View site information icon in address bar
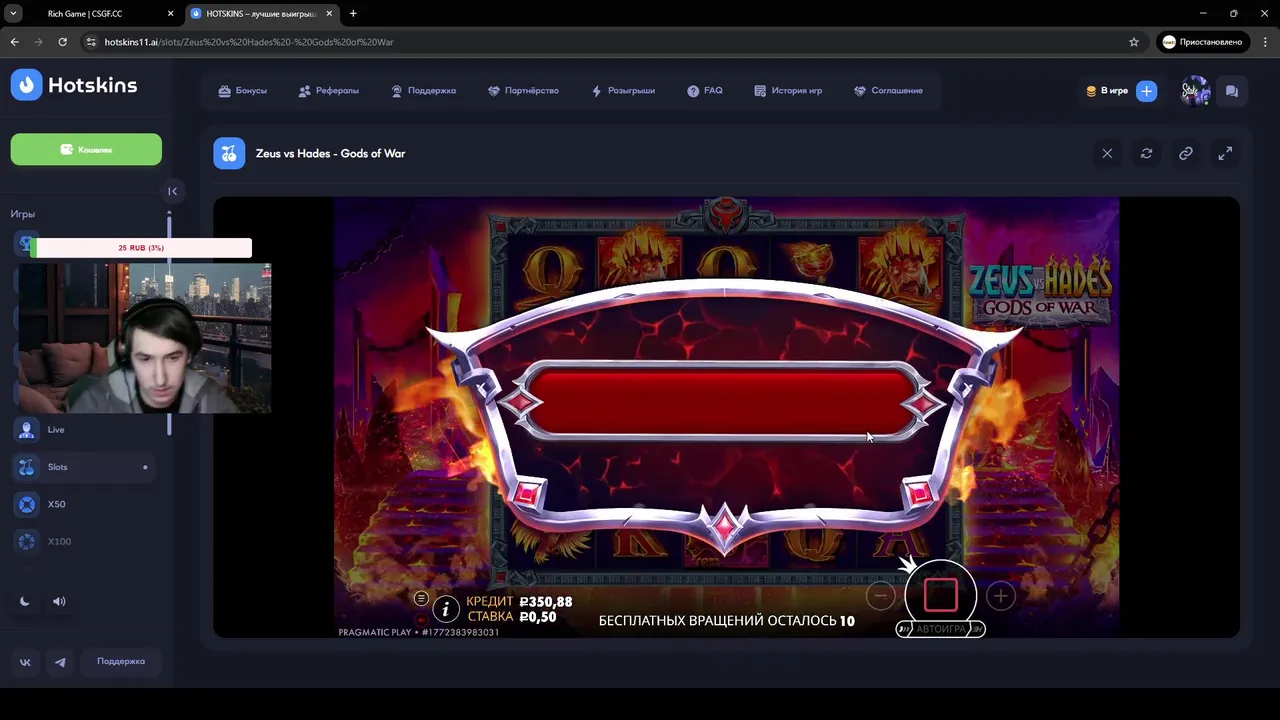This screenshot has height=720, width=1280. [x=91, y=42]
